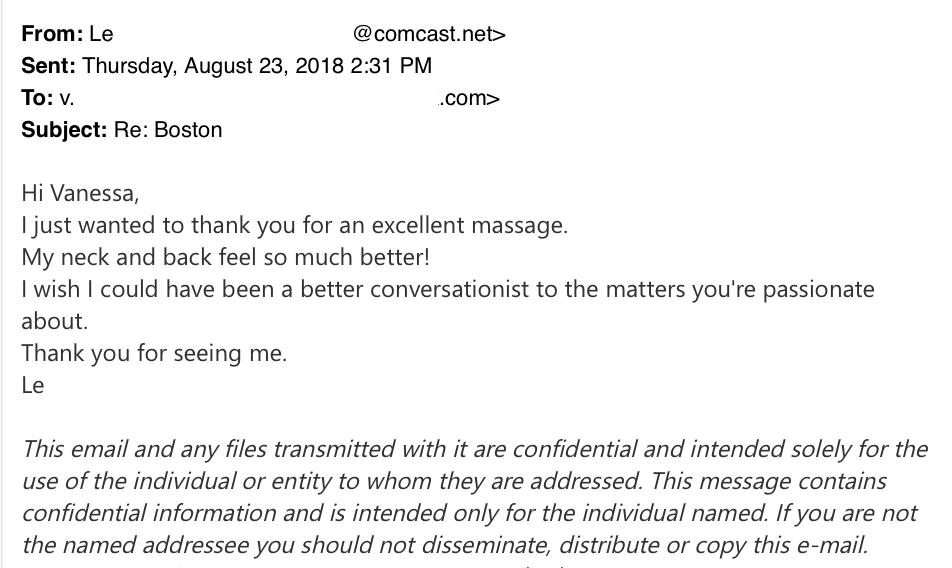This screenshot has height=568, width=952.
Task: Click the sent date Thursday, August 23, 2018
Action: (x=213, y=66)
